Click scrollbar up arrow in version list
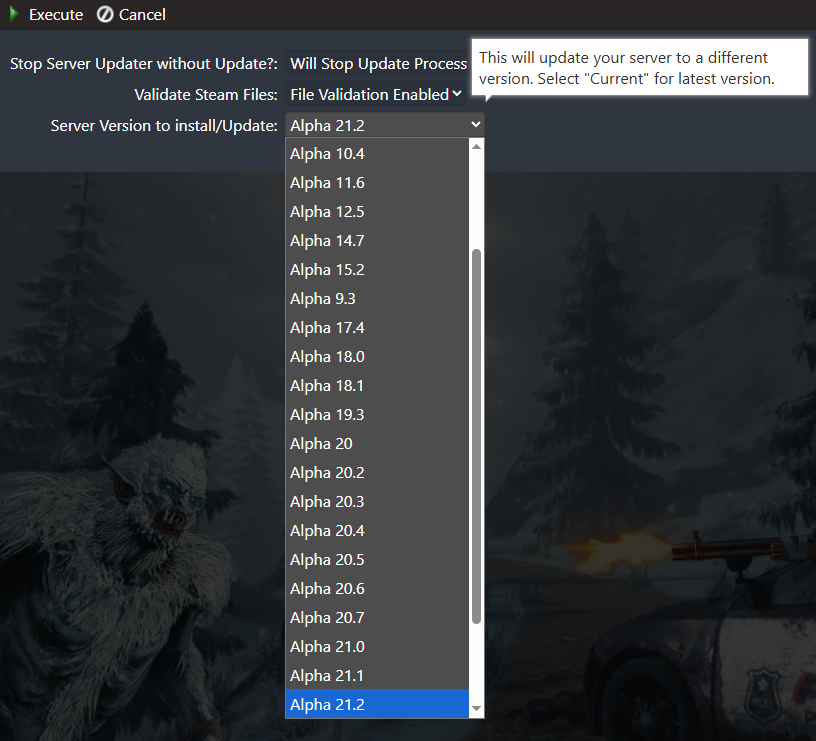The height and width of the screenshot is (741, 816). [477, 146]
